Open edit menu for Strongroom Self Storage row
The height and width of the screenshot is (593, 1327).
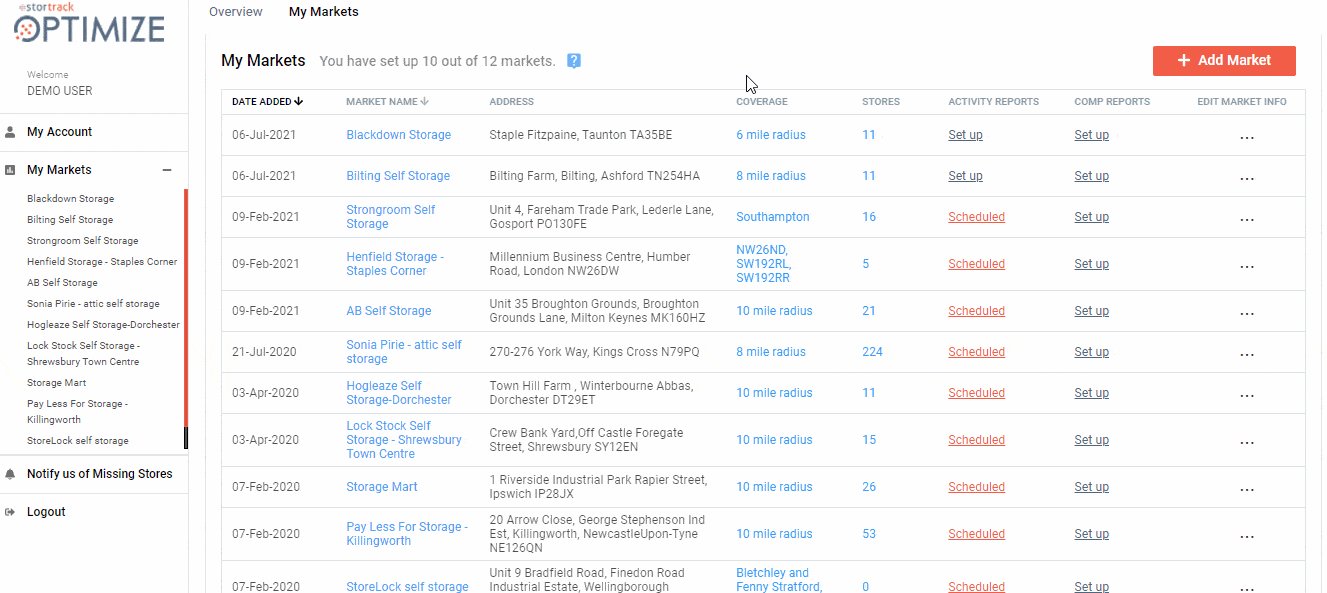pyautogui.click(x=1247, y=220)
